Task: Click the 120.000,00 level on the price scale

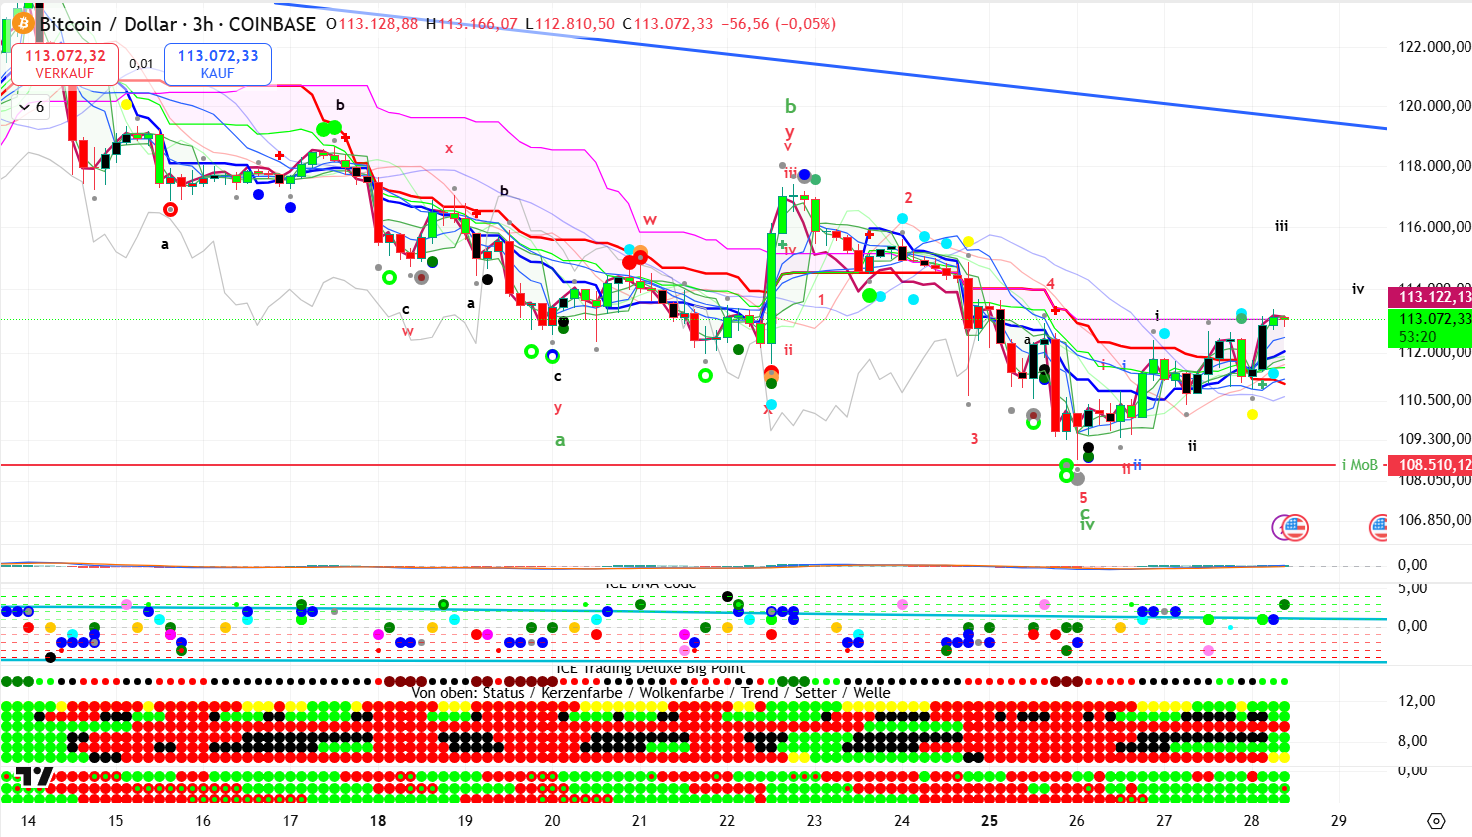Action: 1433,106
